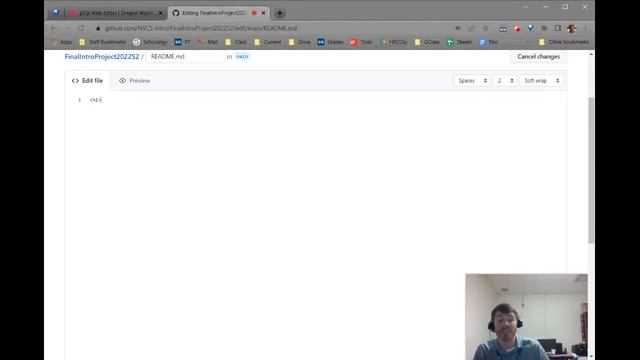The image size is (640, 360).
Task: Open the PT bookmark
Action: click(x=182, y=42)
